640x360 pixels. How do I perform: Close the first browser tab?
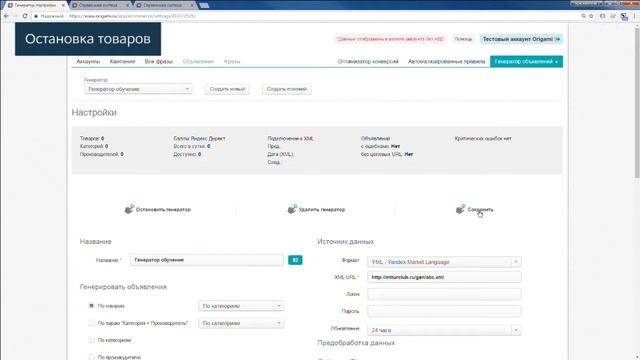[x=63, y=5]
